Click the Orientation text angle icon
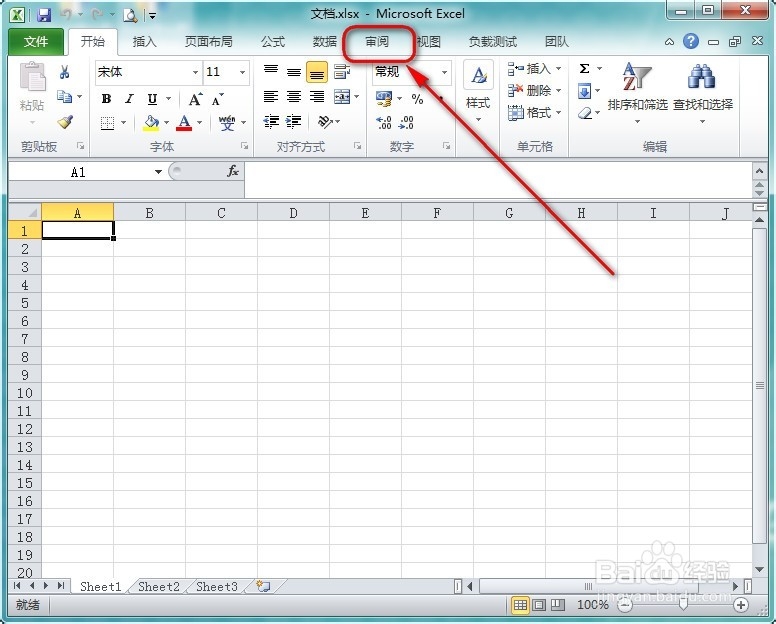Screen dimensions: 776x624 [325, 121]
